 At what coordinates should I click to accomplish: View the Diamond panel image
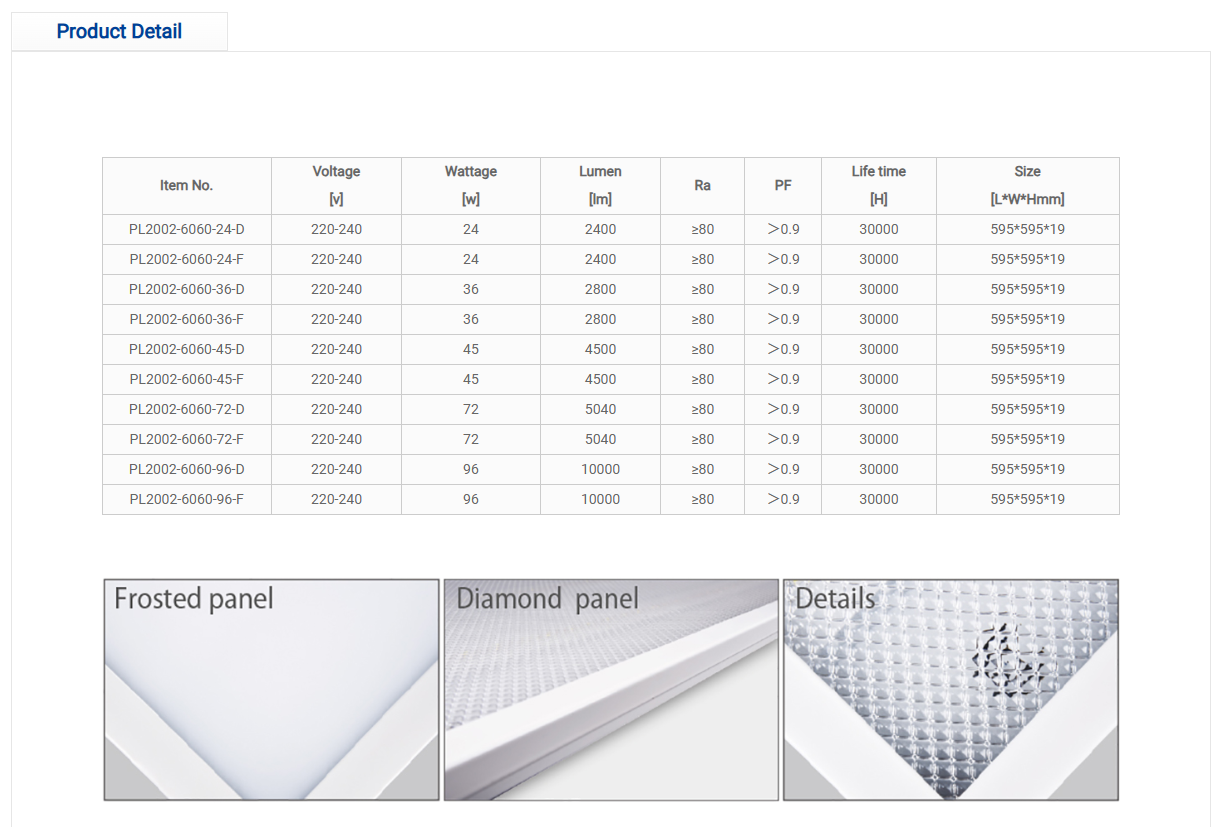coord(611,690)
